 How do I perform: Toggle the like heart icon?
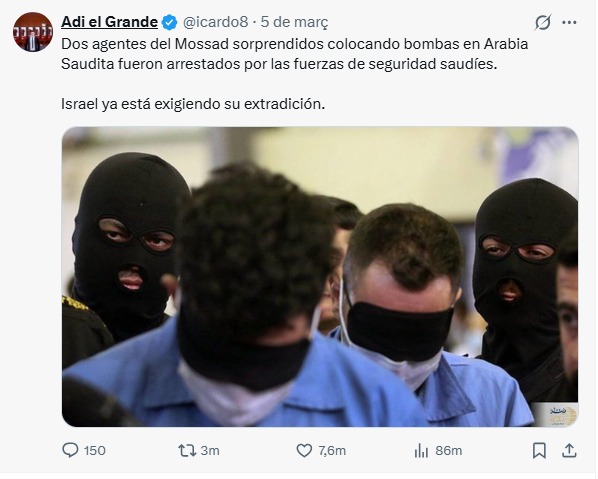click(304, 450)
